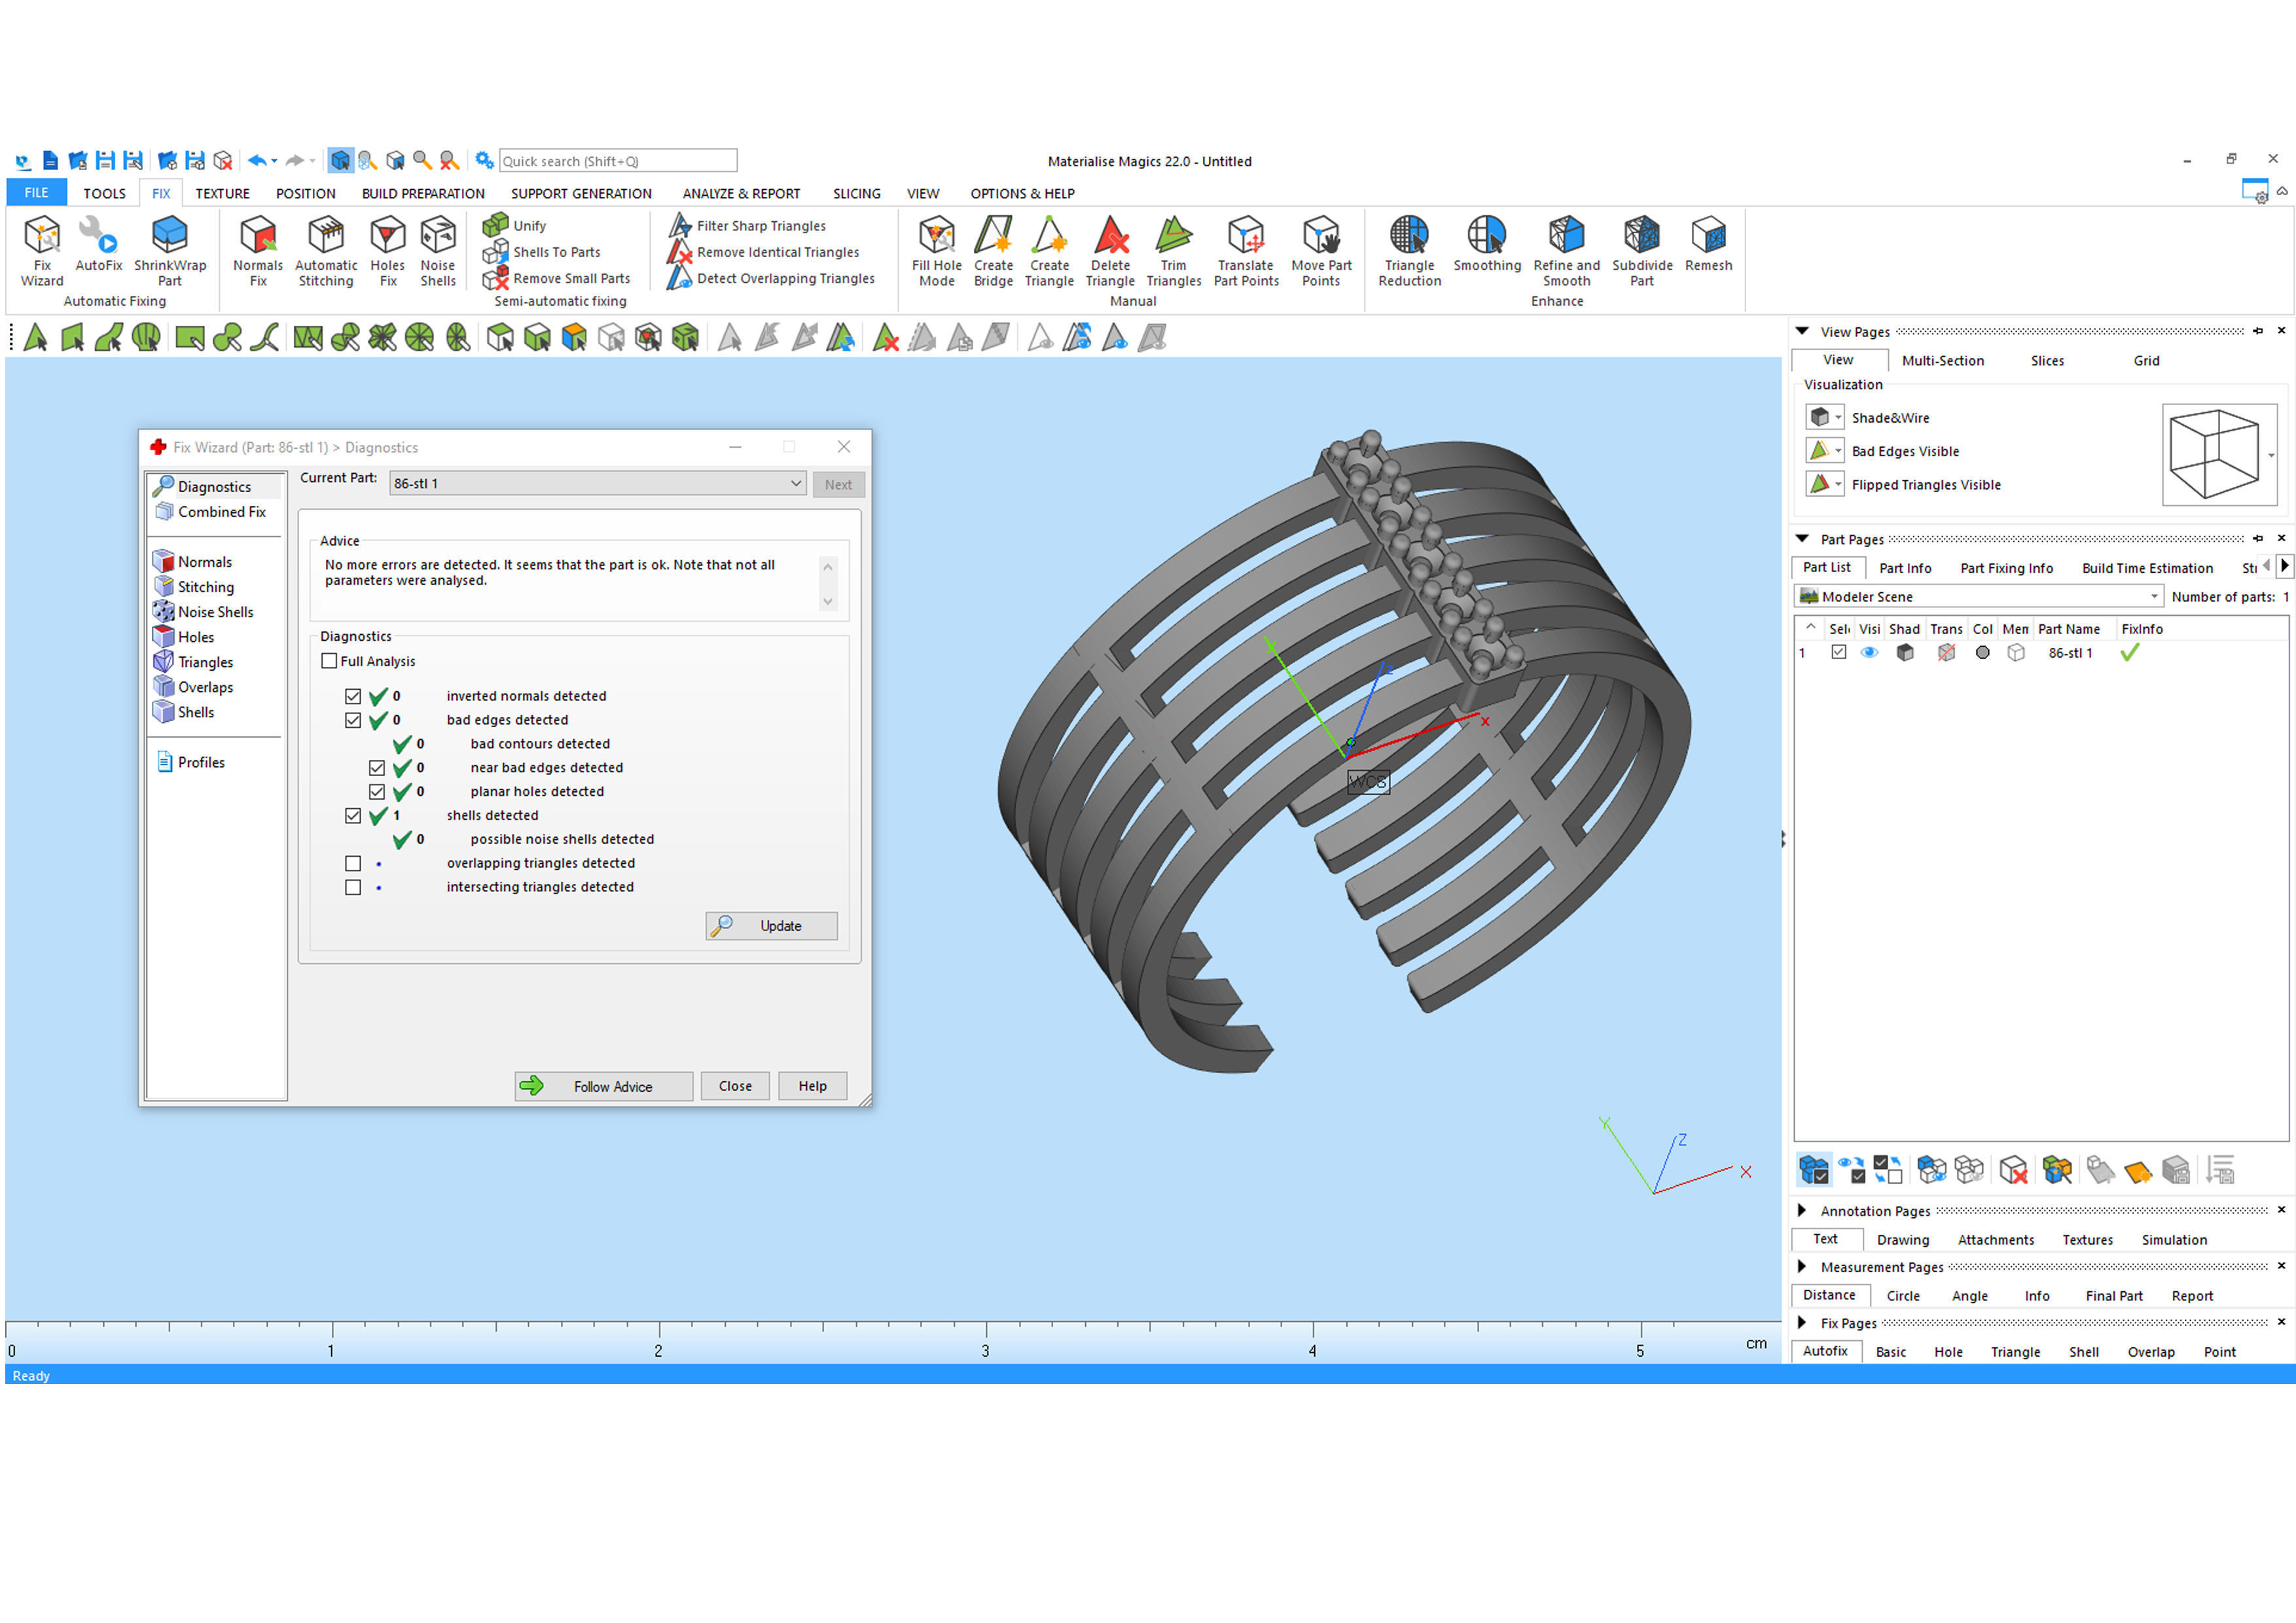Enable intersecting triangles detected checkbox

click(353, 887)
